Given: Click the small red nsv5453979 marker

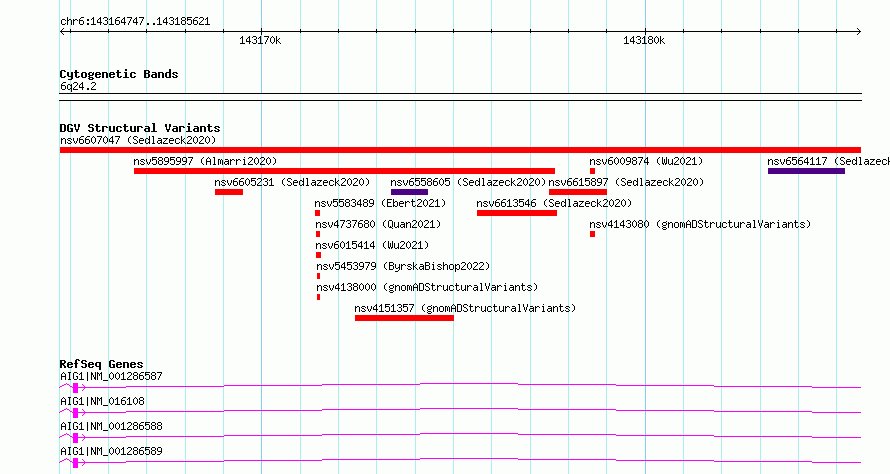Looking at the screenshot, I should [318, 276].
